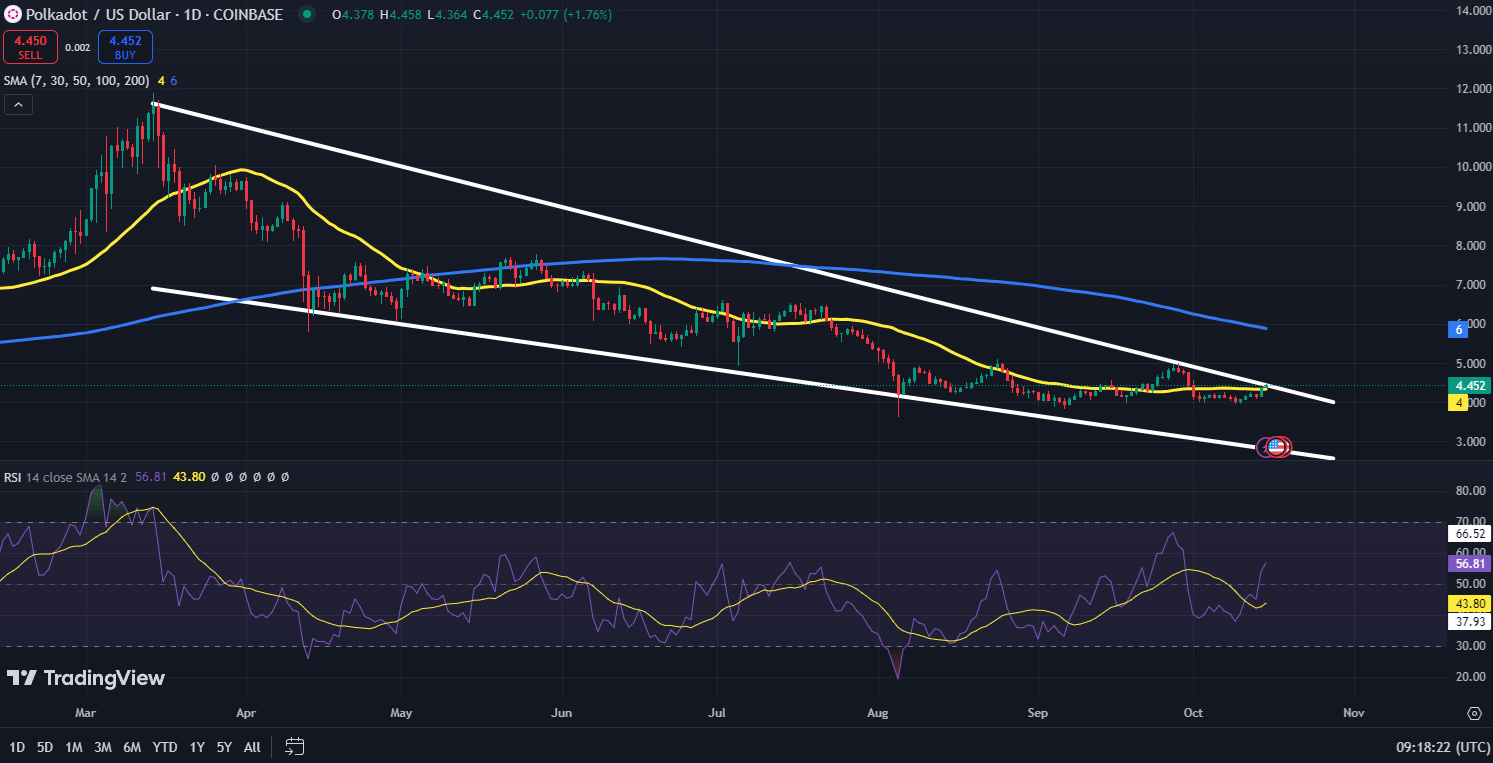Click the green market status dot
Screen dimensions: 1493x763
coord(306,15)
